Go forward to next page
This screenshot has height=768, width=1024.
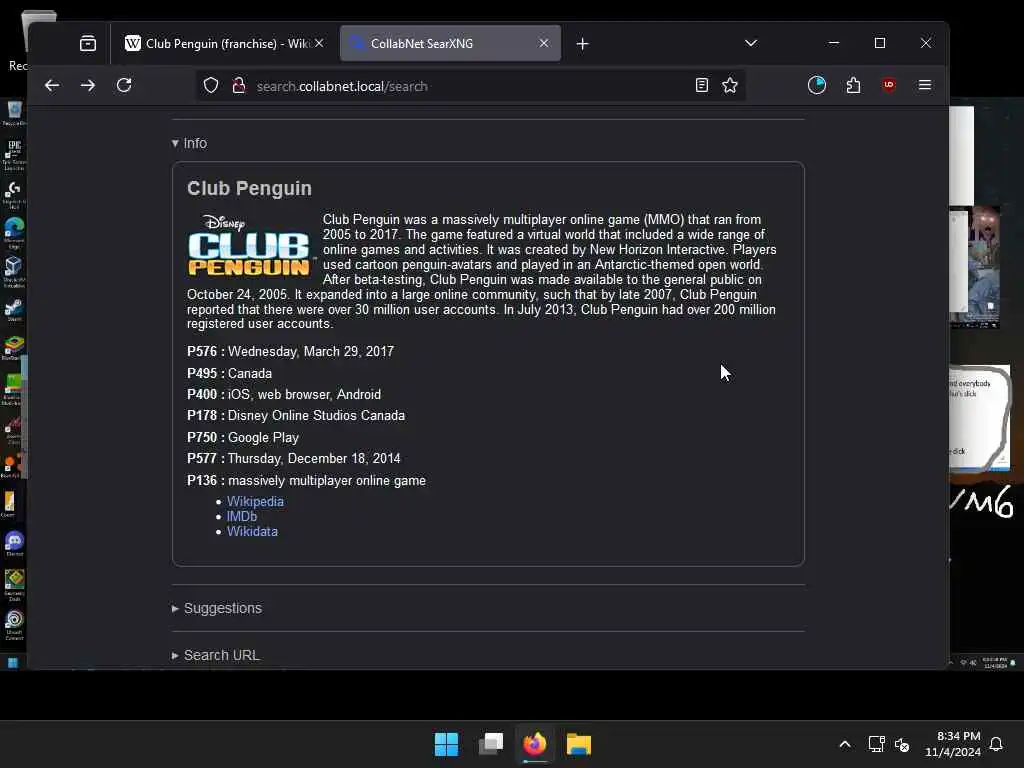pyautogui.click(x=88, y=86)
